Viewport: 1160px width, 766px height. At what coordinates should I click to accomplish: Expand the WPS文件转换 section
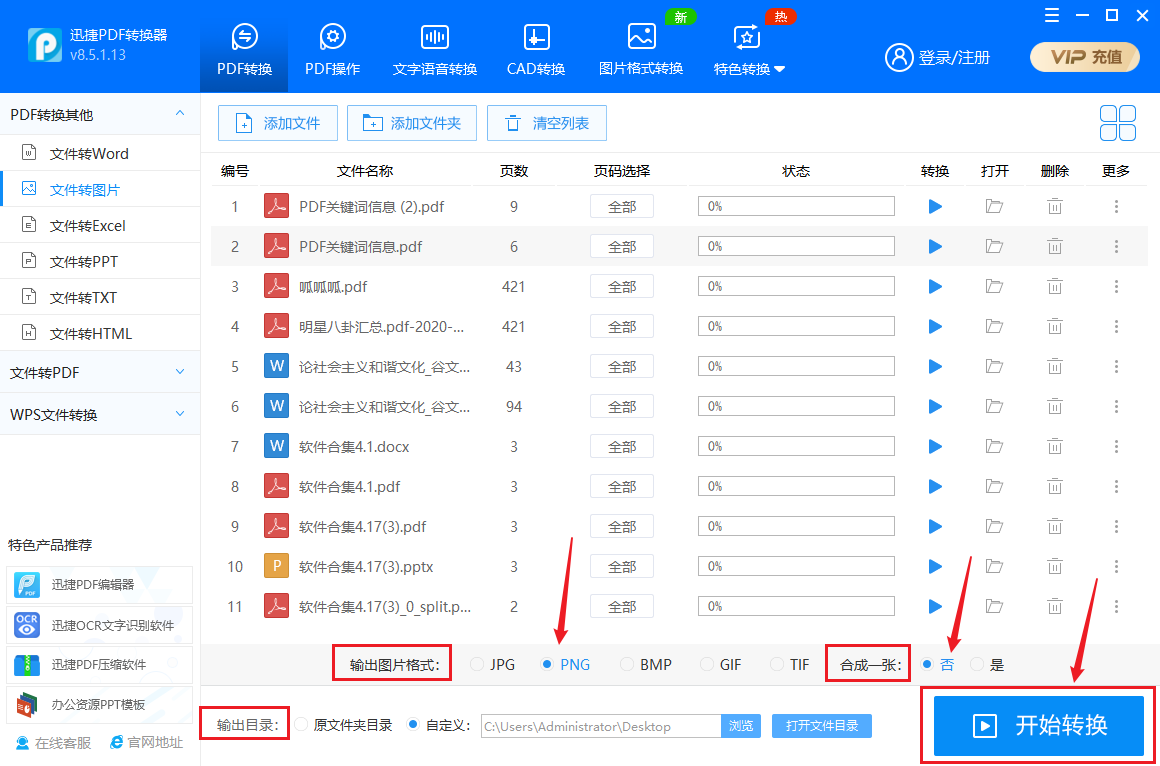point(180,414)
